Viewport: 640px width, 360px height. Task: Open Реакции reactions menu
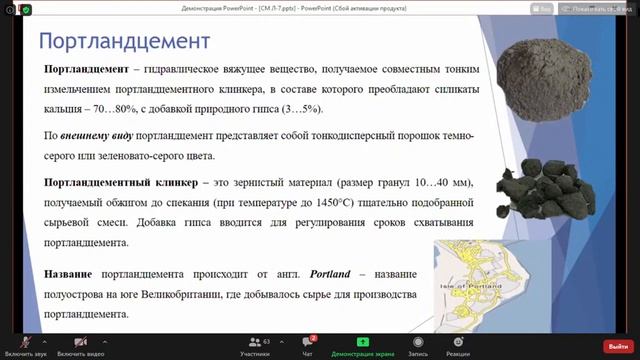(458, 346)
